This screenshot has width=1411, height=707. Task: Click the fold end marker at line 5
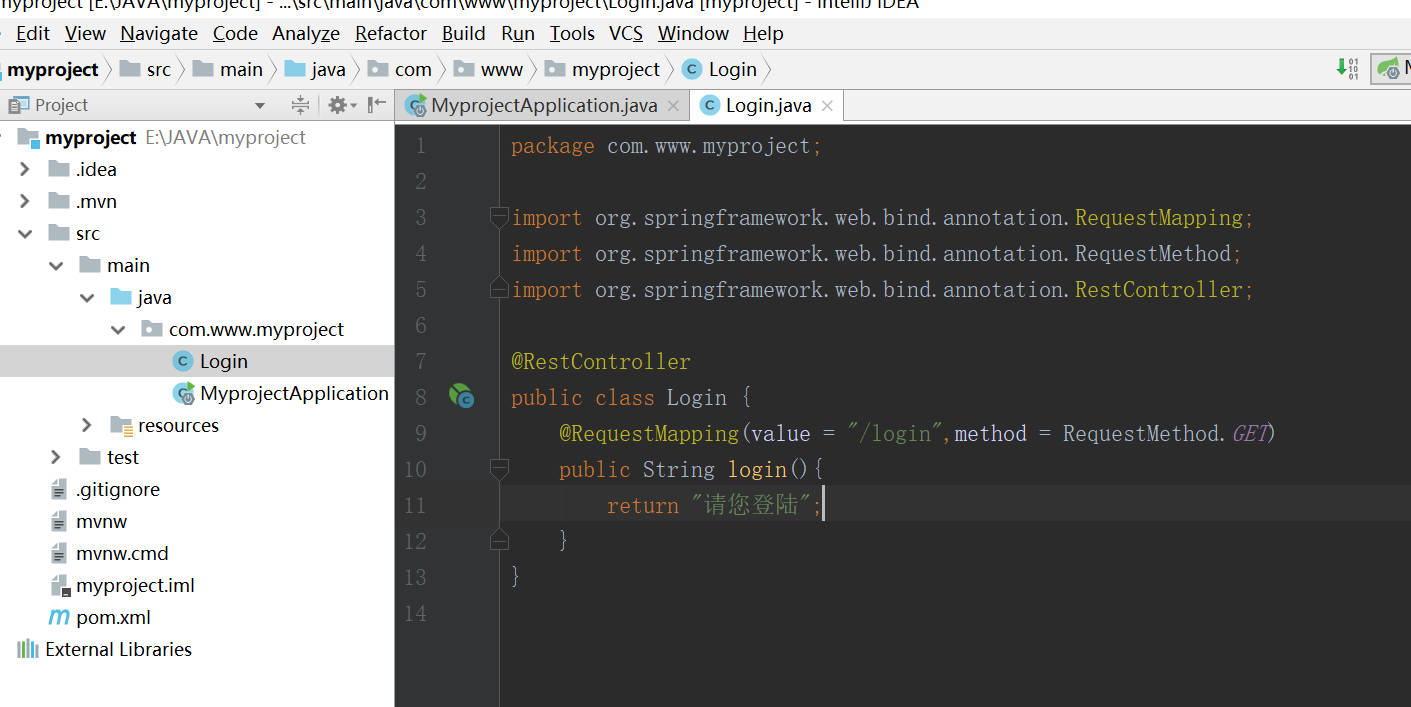pos(499,289)
